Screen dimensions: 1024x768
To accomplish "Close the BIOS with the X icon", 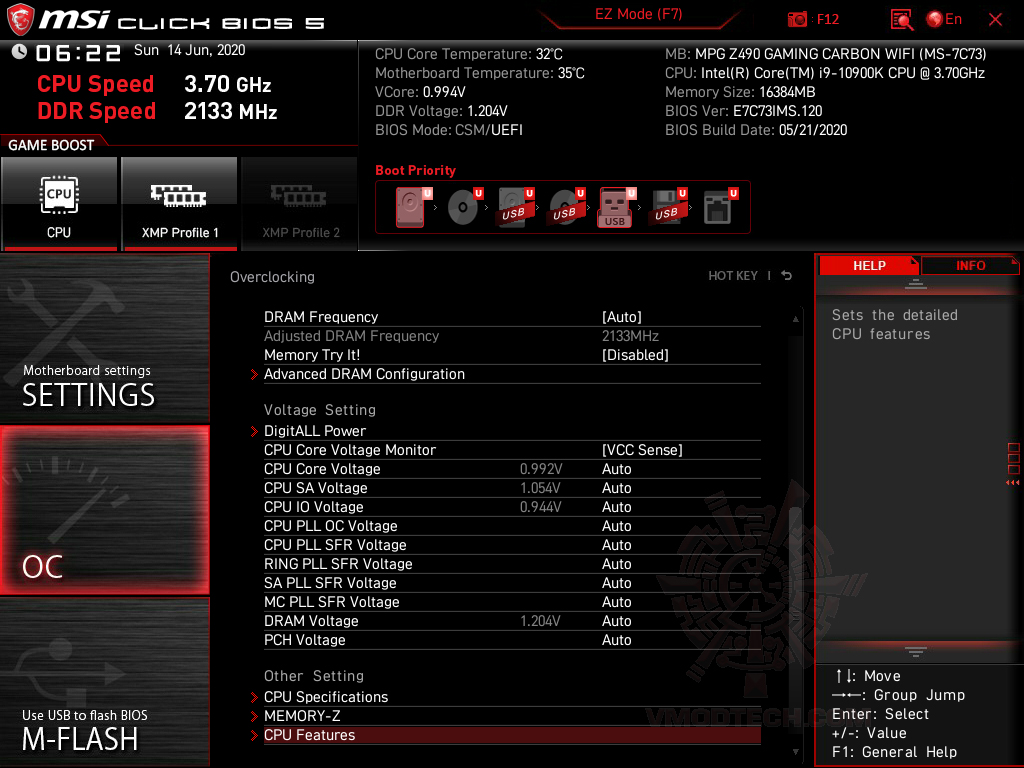I will click(x=995, y=20).
